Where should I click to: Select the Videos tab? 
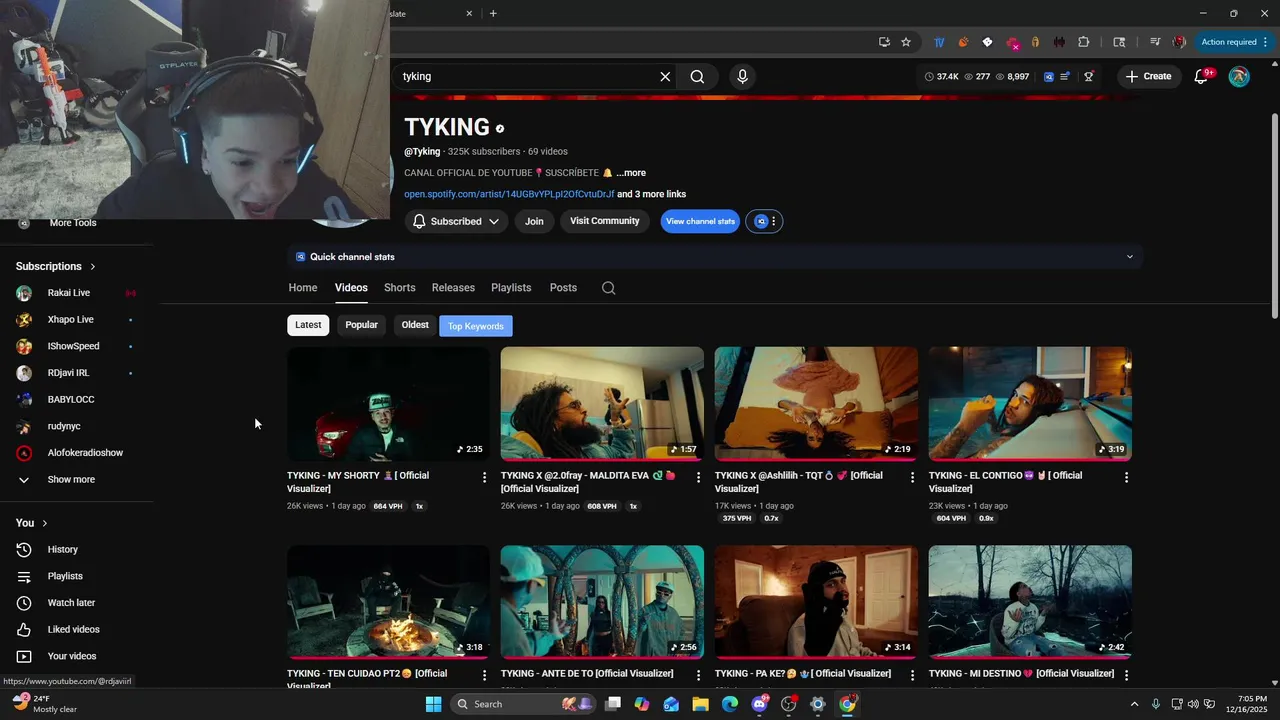pyautogui.click(x=351, y=288)
